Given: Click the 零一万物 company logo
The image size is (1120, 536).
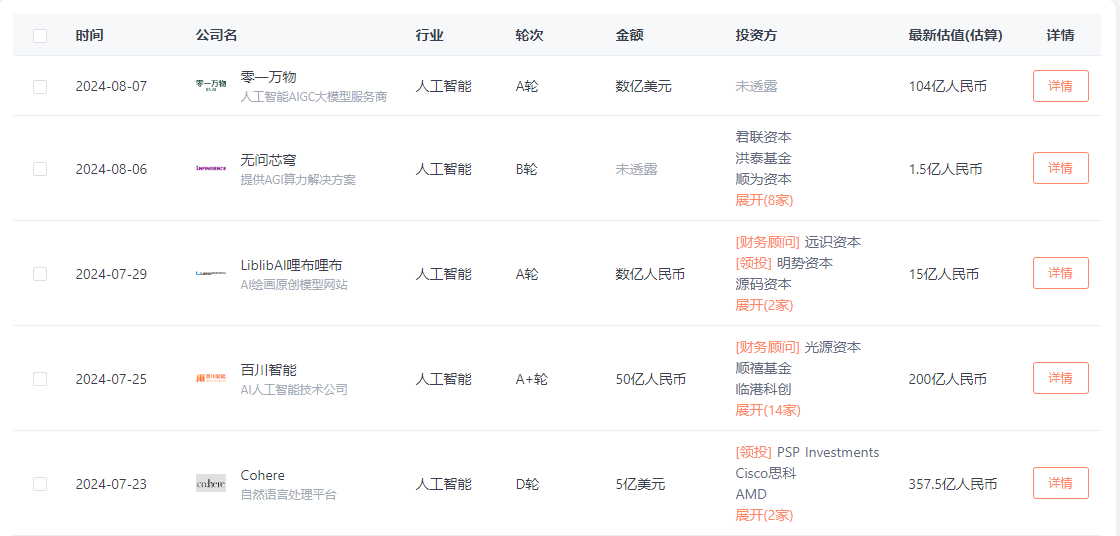Looking at the screenshot, I should click(x=211, y=86).
